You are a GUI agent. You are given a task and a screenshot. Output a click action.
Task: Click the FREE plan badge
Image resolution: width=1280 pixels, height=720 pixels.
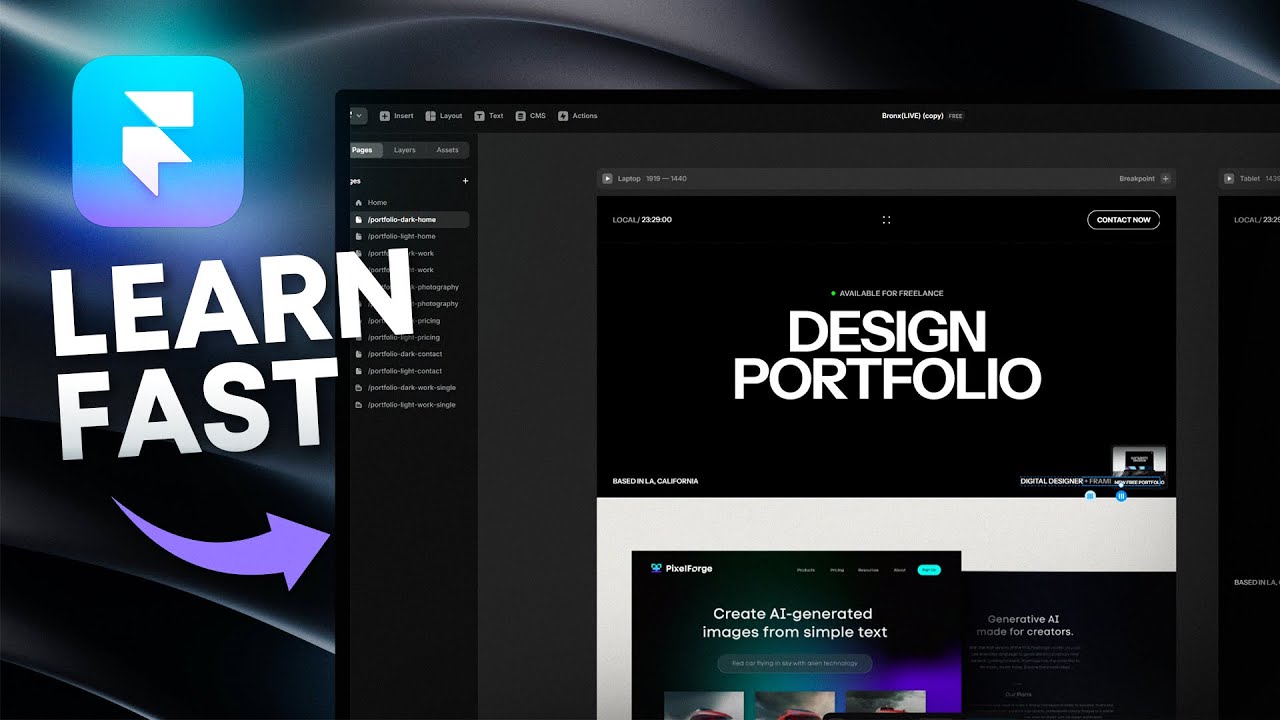pos(956,116)
